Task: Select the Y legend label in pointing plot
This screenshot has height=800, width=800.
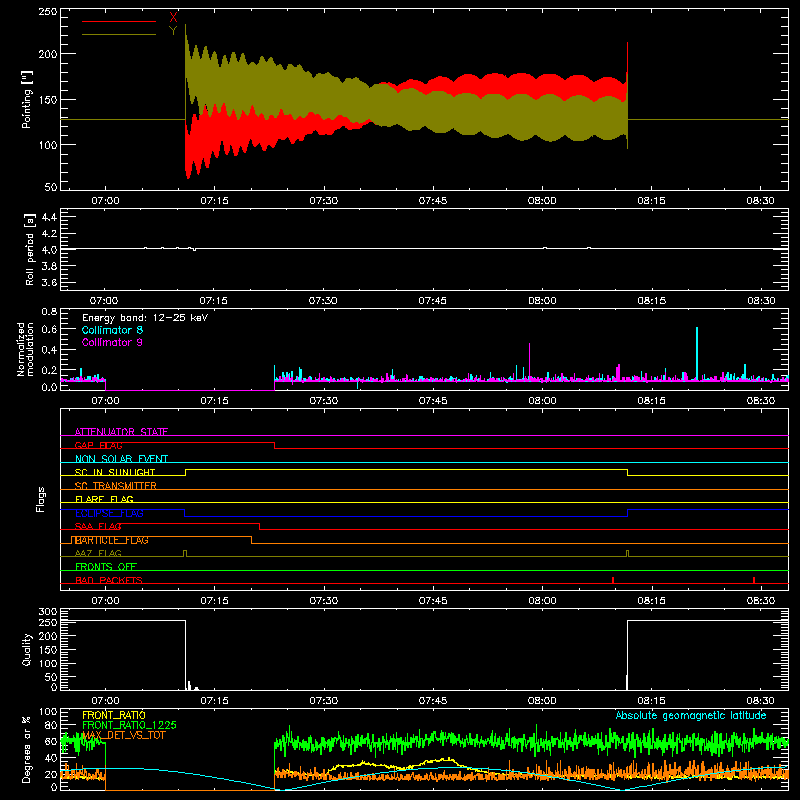Action: click(173, 31)
